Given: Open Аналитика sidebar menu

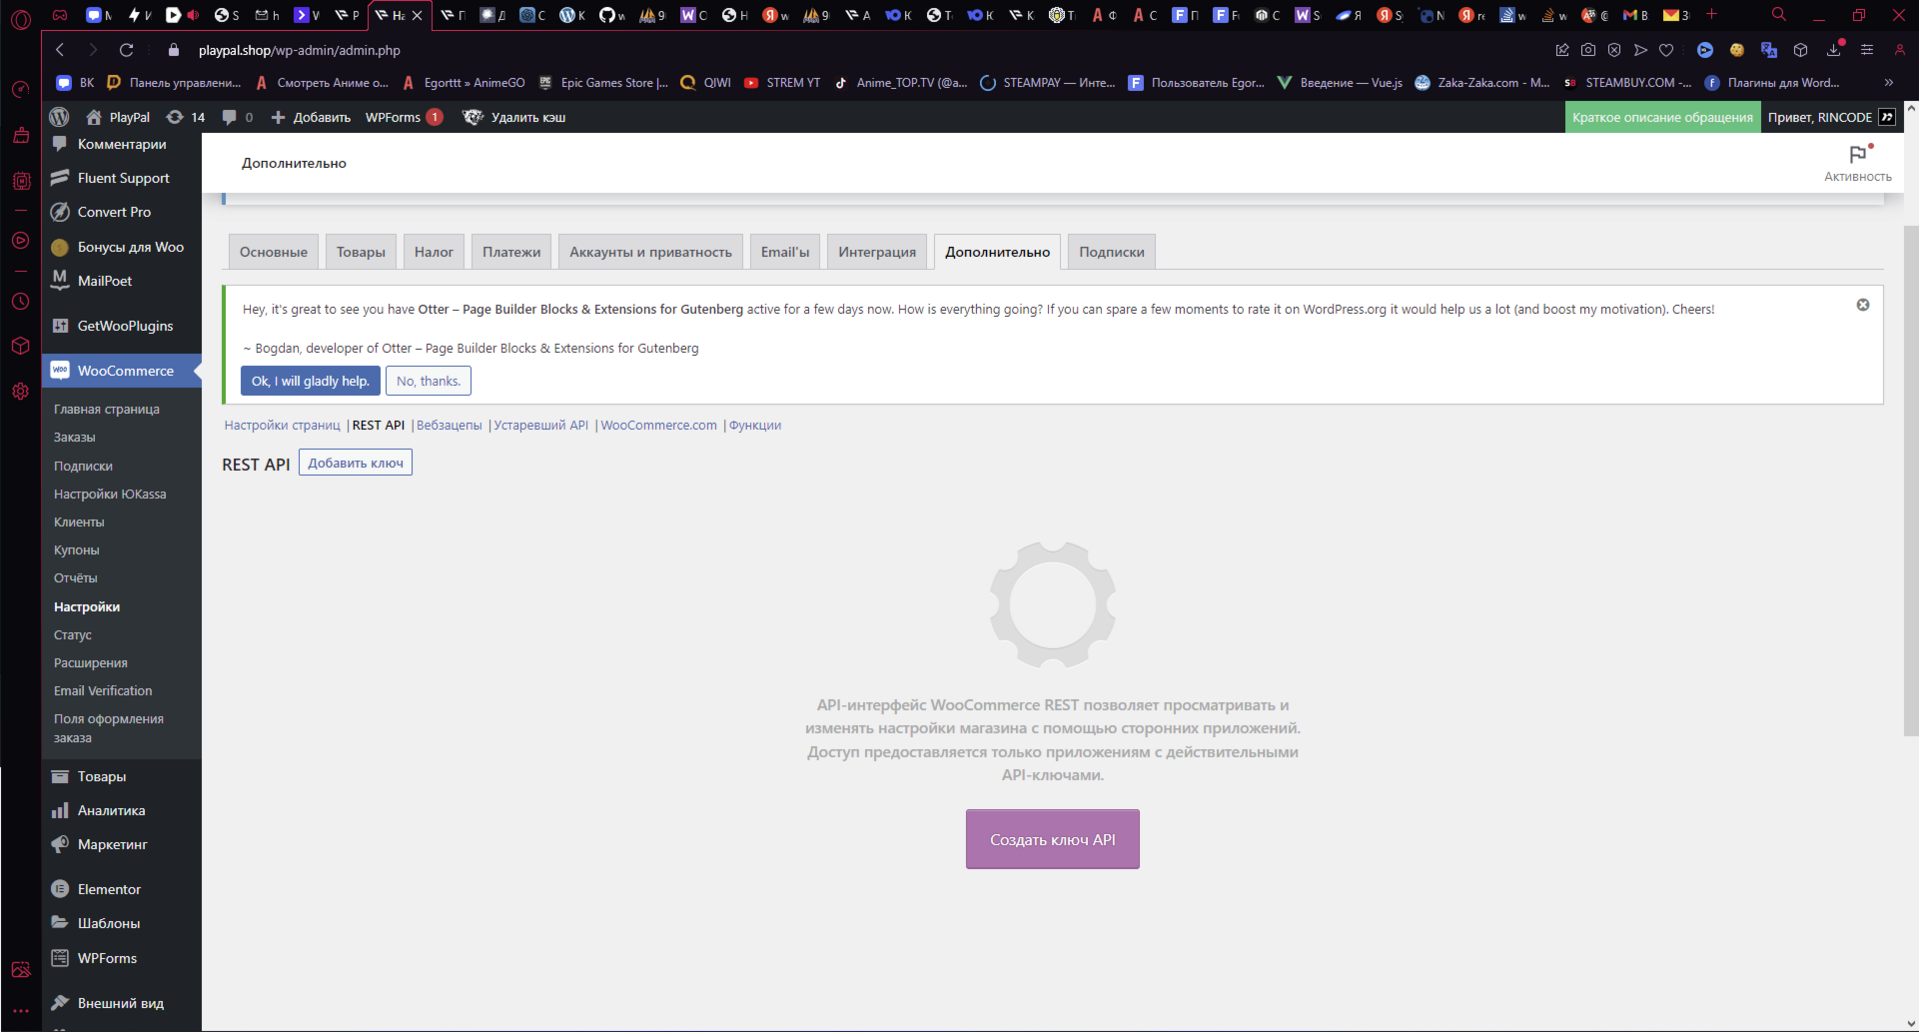Looking at the screenshot, I should coord(122,810).
